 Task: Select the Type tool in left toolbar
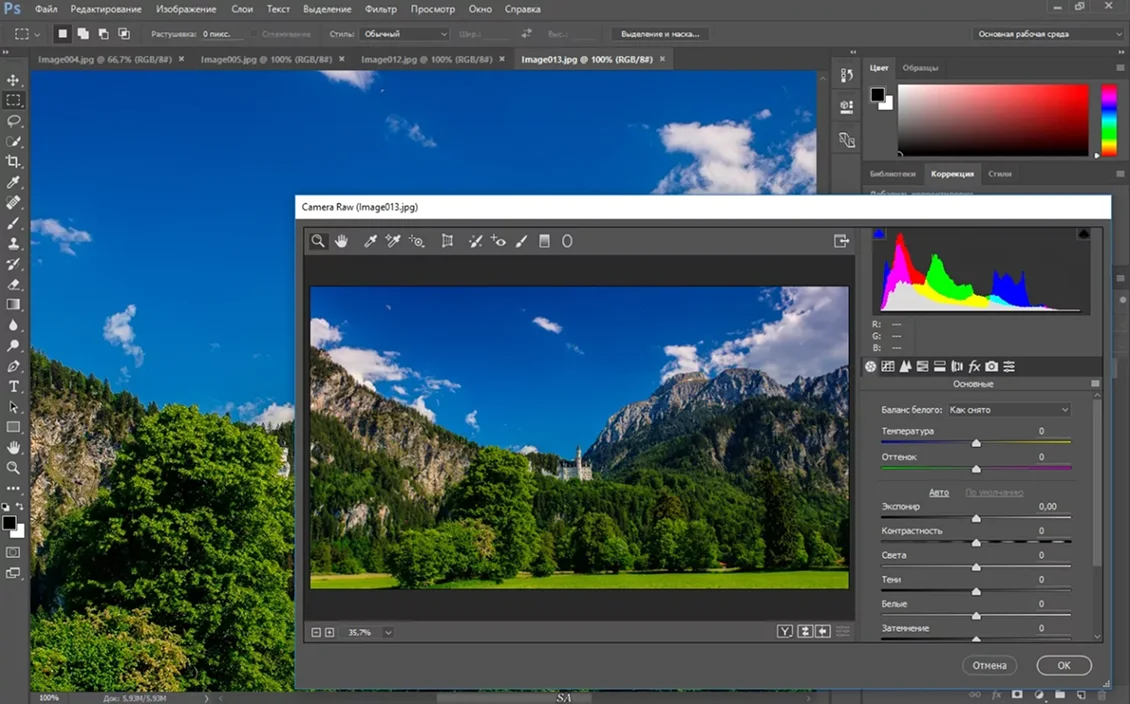point(13,386)
